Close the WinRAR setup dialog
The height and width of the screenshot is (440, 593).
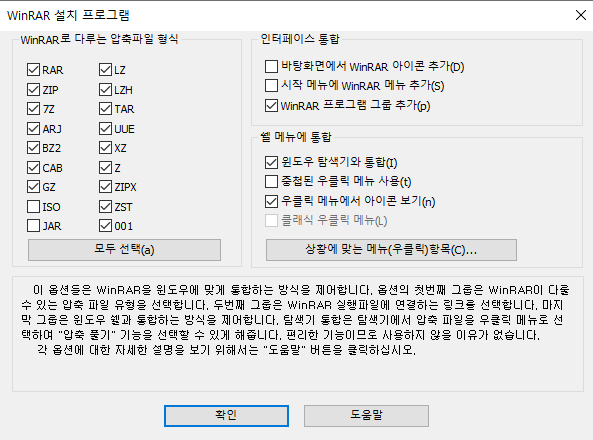pos(581,15)
